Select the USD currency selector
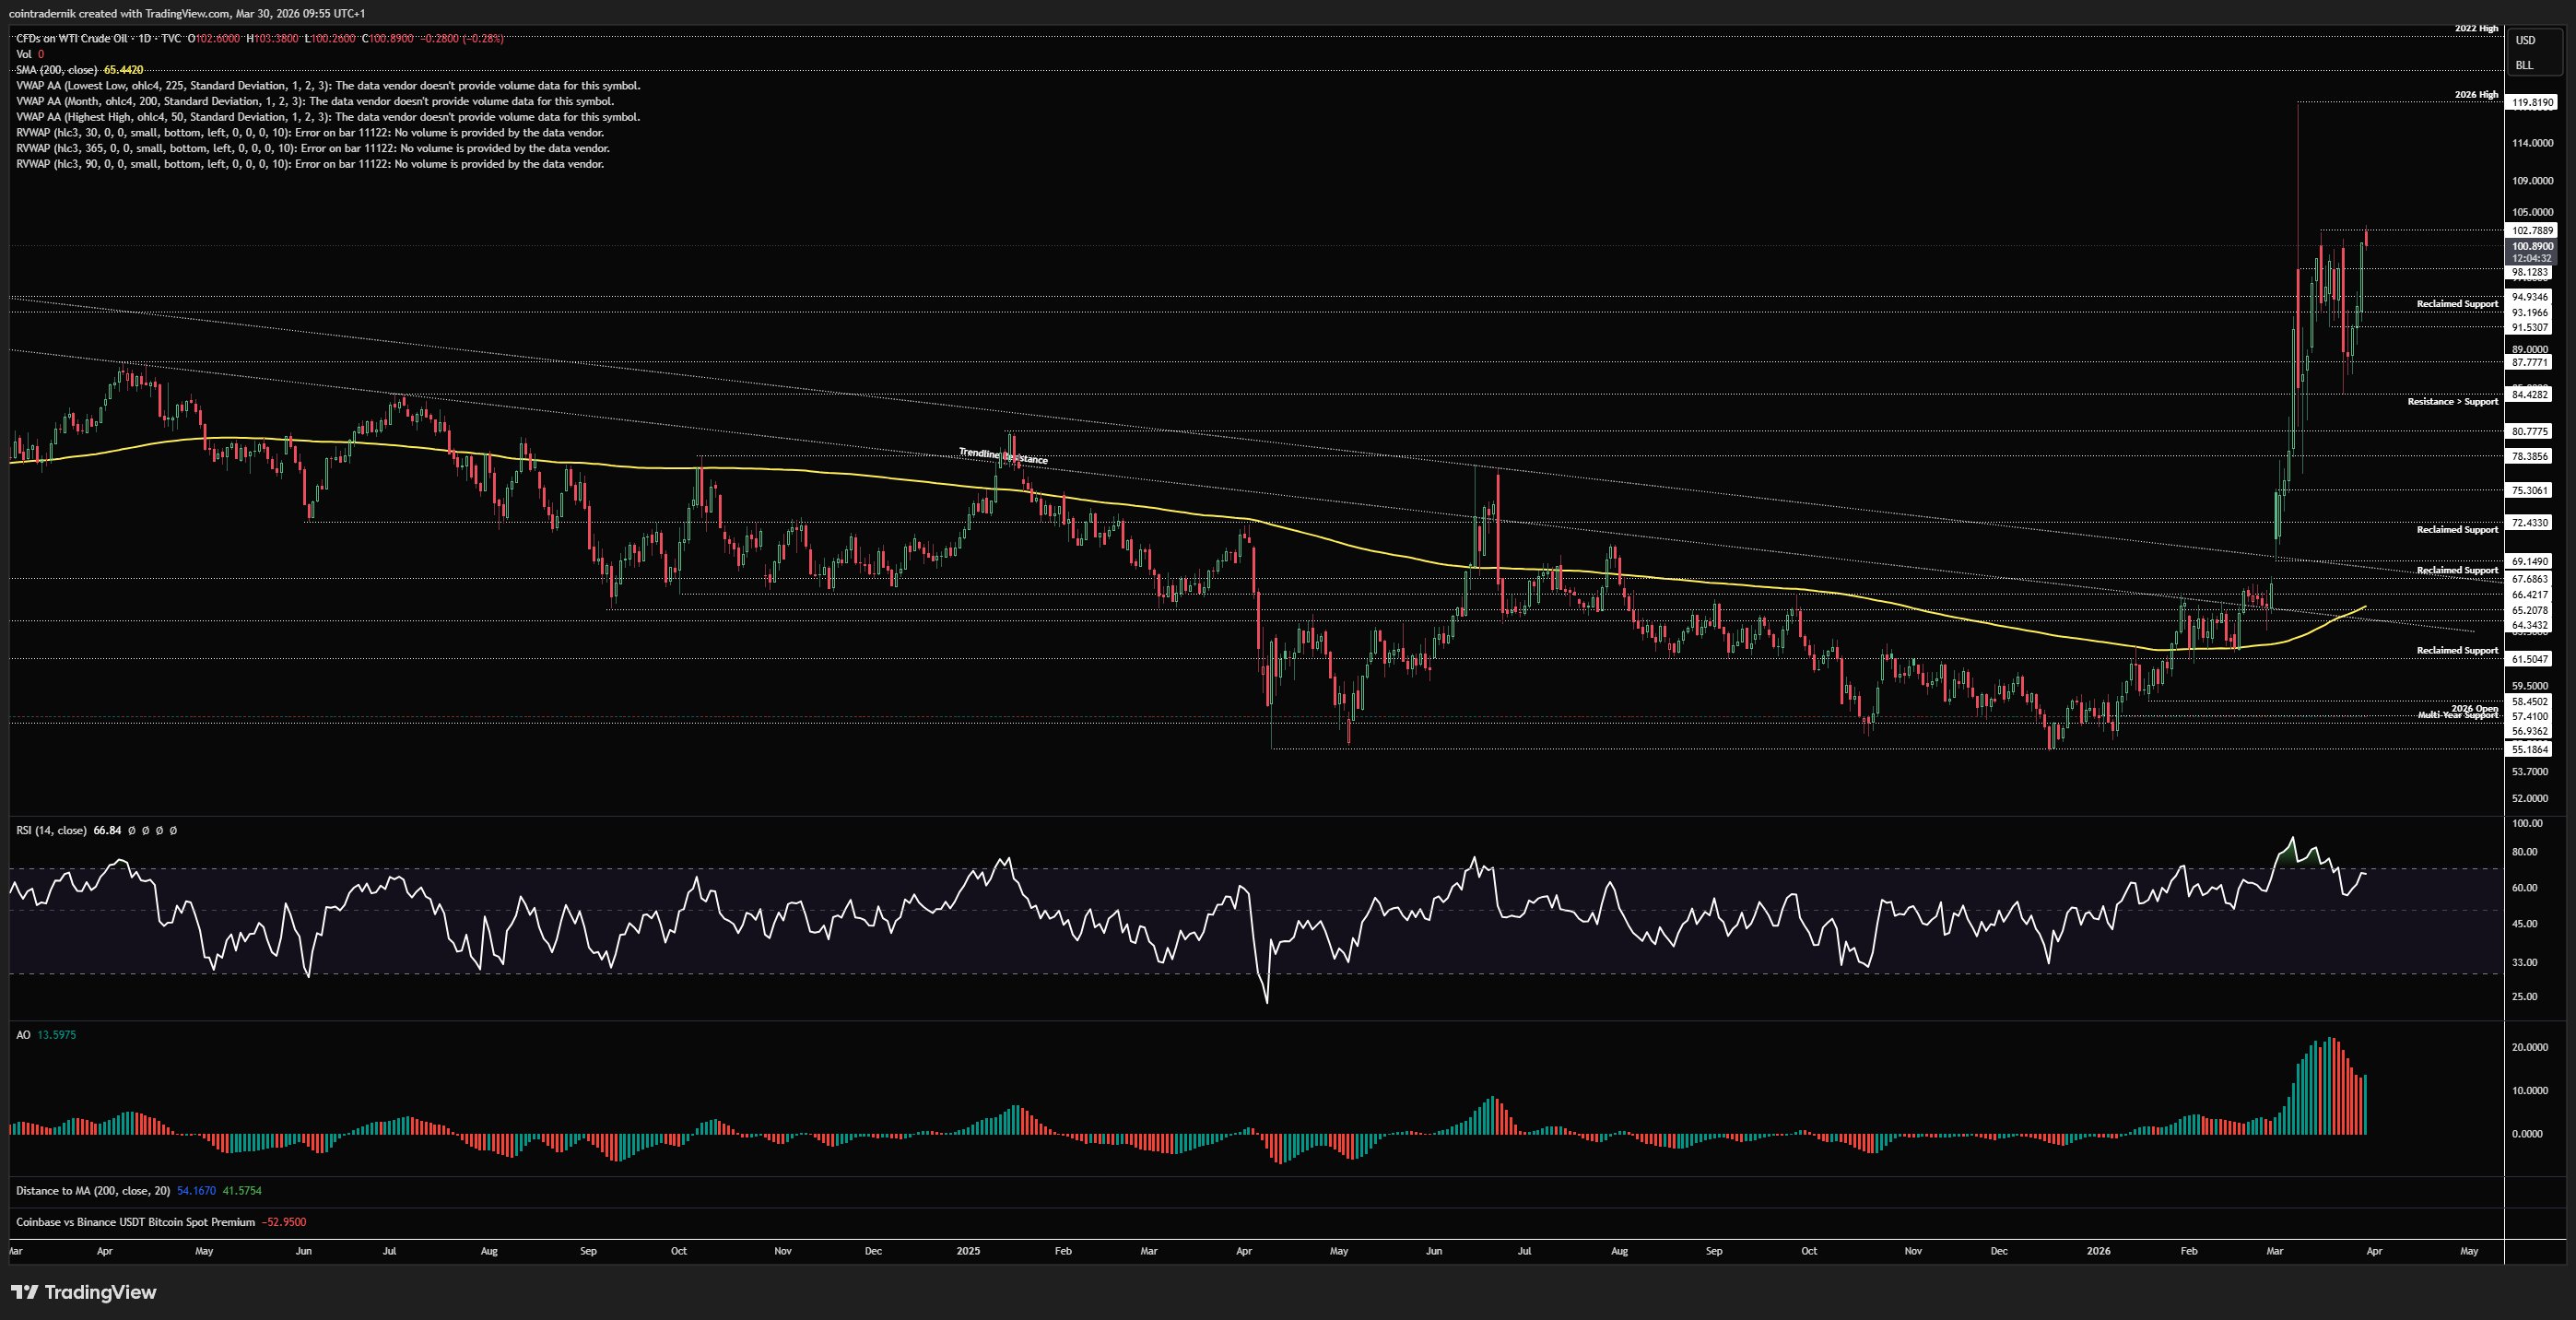The height and width of the screenshot is (1320, 2576). [x=2525, y=40]
